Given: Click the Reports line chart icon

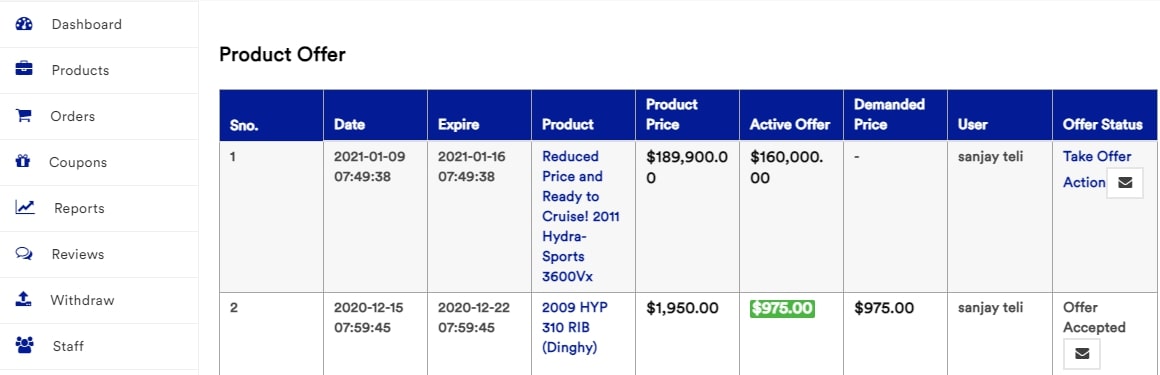Looking at the screenshot, I should coord(25,208).
